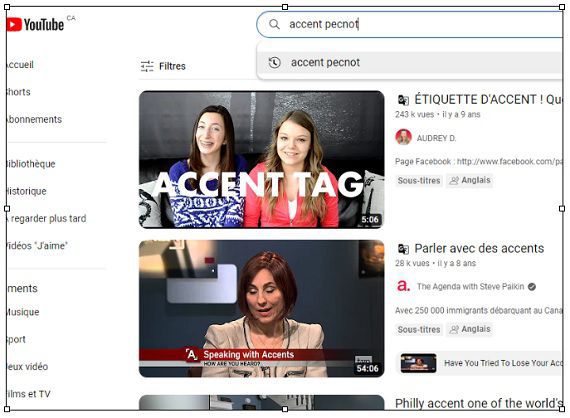The image size is (570, 418).
Task: Open the Filtres button
Action: pos(163,66)
